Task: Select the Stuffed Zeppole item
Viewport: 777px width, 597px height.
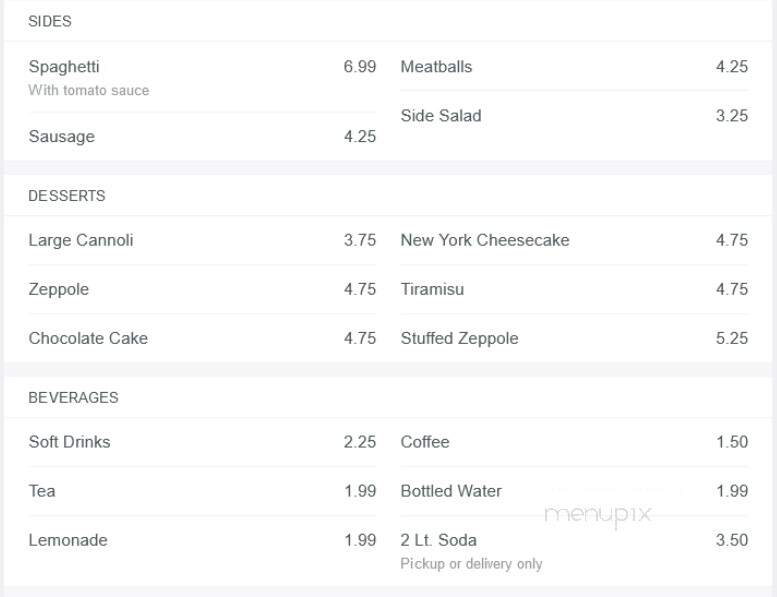Action: (x=574, y=338)
